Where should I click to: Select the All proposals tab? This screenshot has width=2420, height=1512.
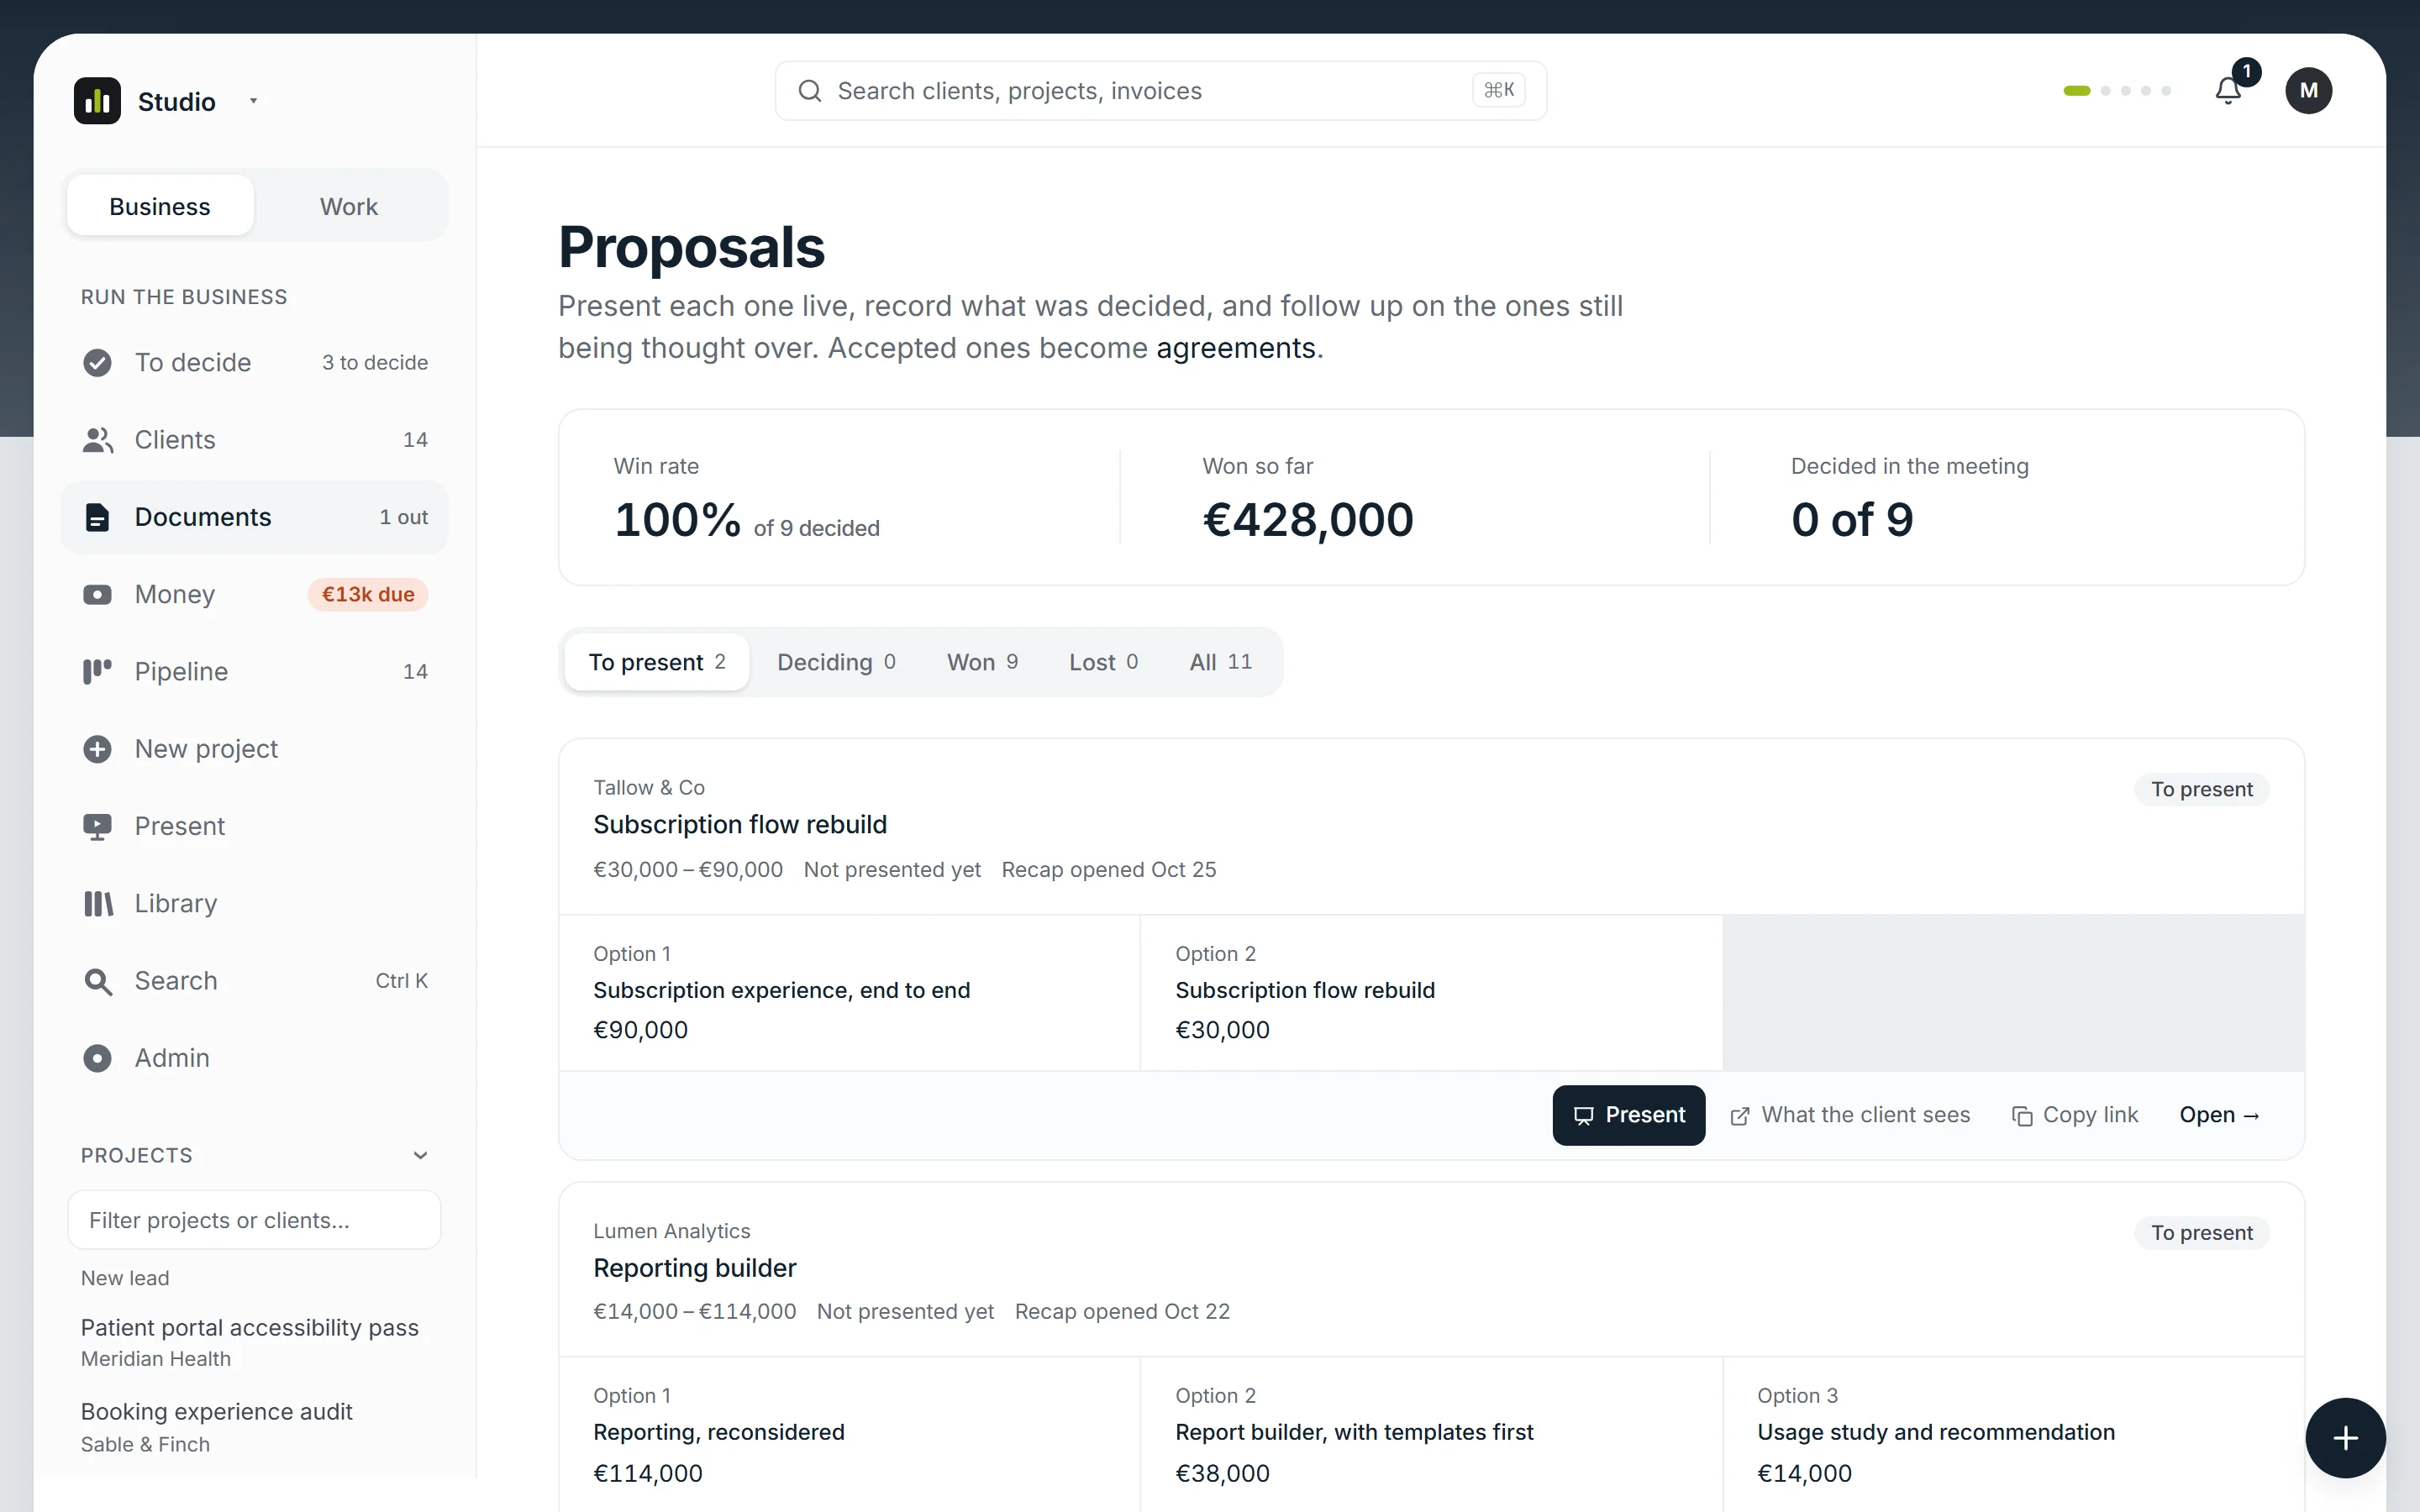point(1220,662)
